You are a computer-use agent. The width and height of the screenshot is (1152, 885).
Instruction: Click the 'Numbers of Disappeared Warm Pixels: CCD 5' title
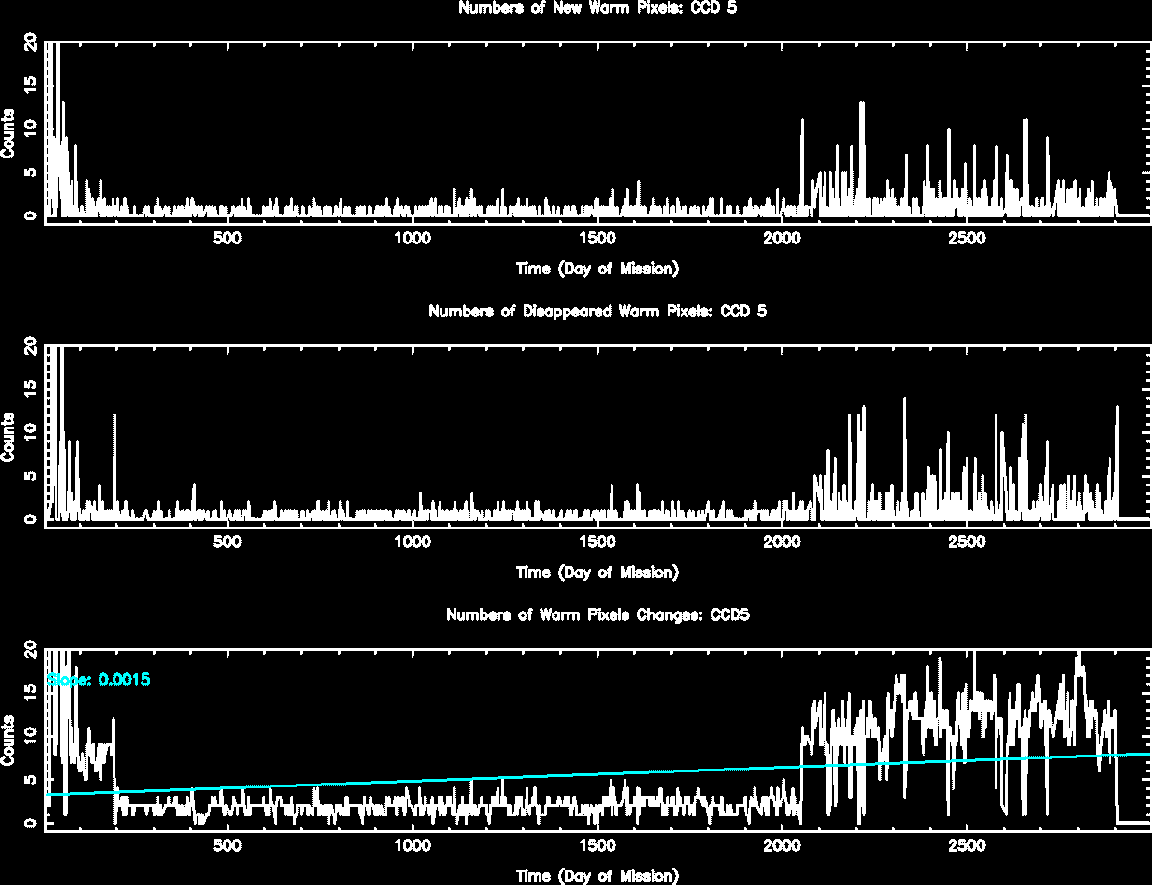coord(597,311)
